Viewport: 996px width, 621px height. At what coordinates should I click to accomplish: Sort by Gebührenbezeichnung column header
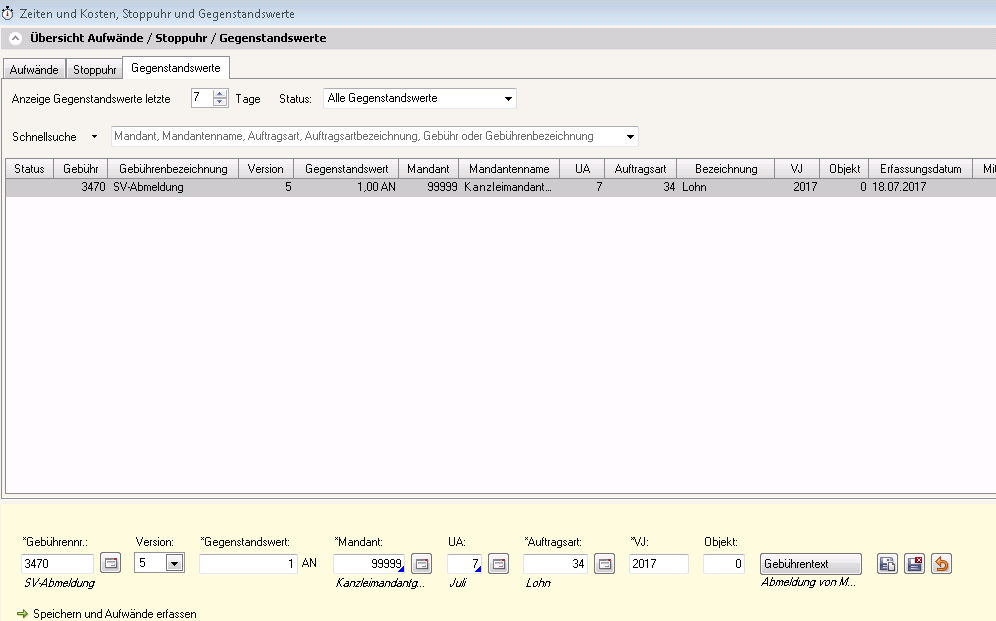coord(173,169)
